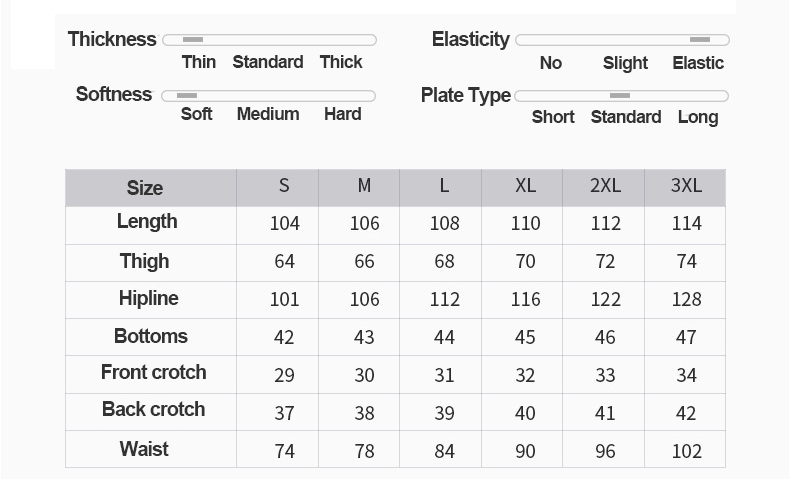Viewport: 790px width, 479px height.
Task: Select the 'Medium' softness label
Action: (x=268, y=114)
